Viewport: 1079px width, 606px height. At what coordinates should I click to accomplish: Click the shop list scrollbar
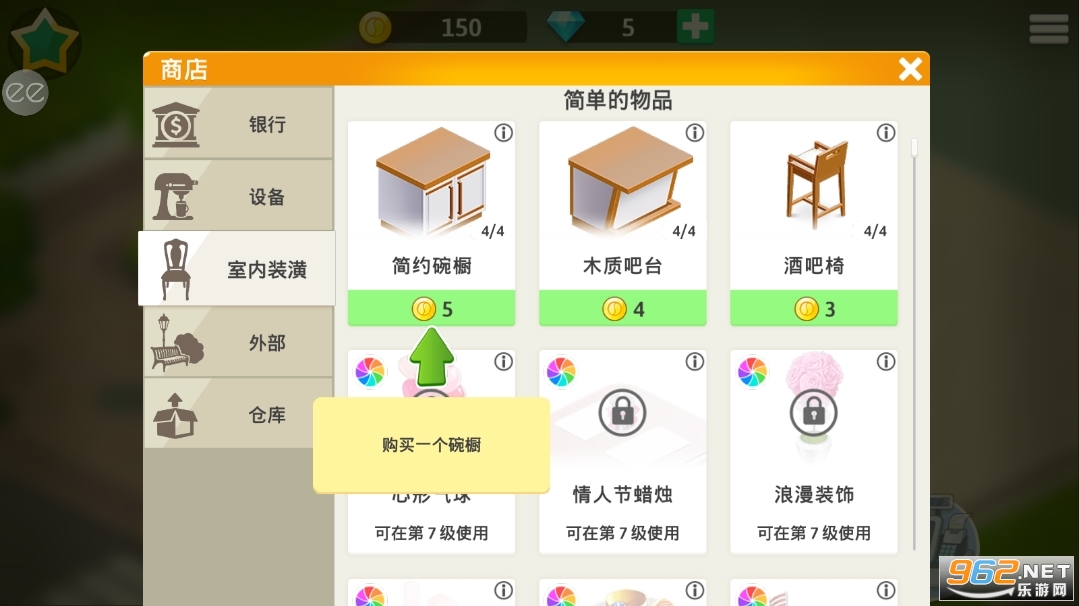915,344
